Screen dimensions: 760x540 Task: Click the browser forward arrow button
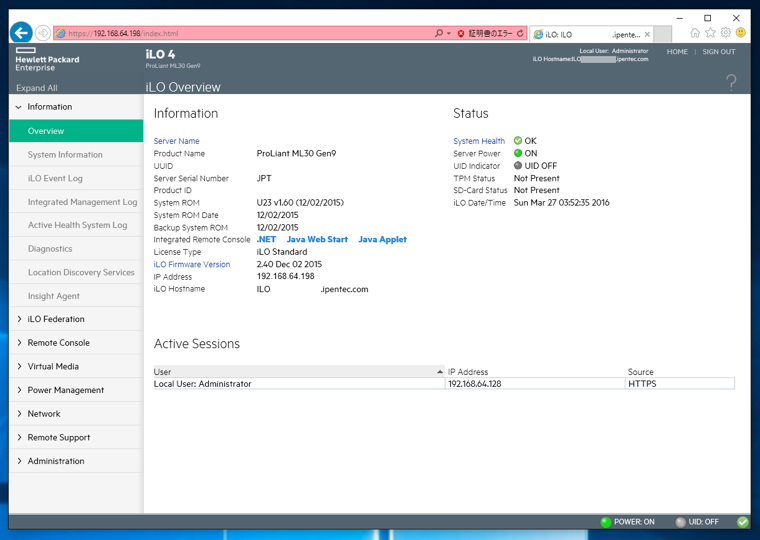pyautogui.click(x=43, y=33)
